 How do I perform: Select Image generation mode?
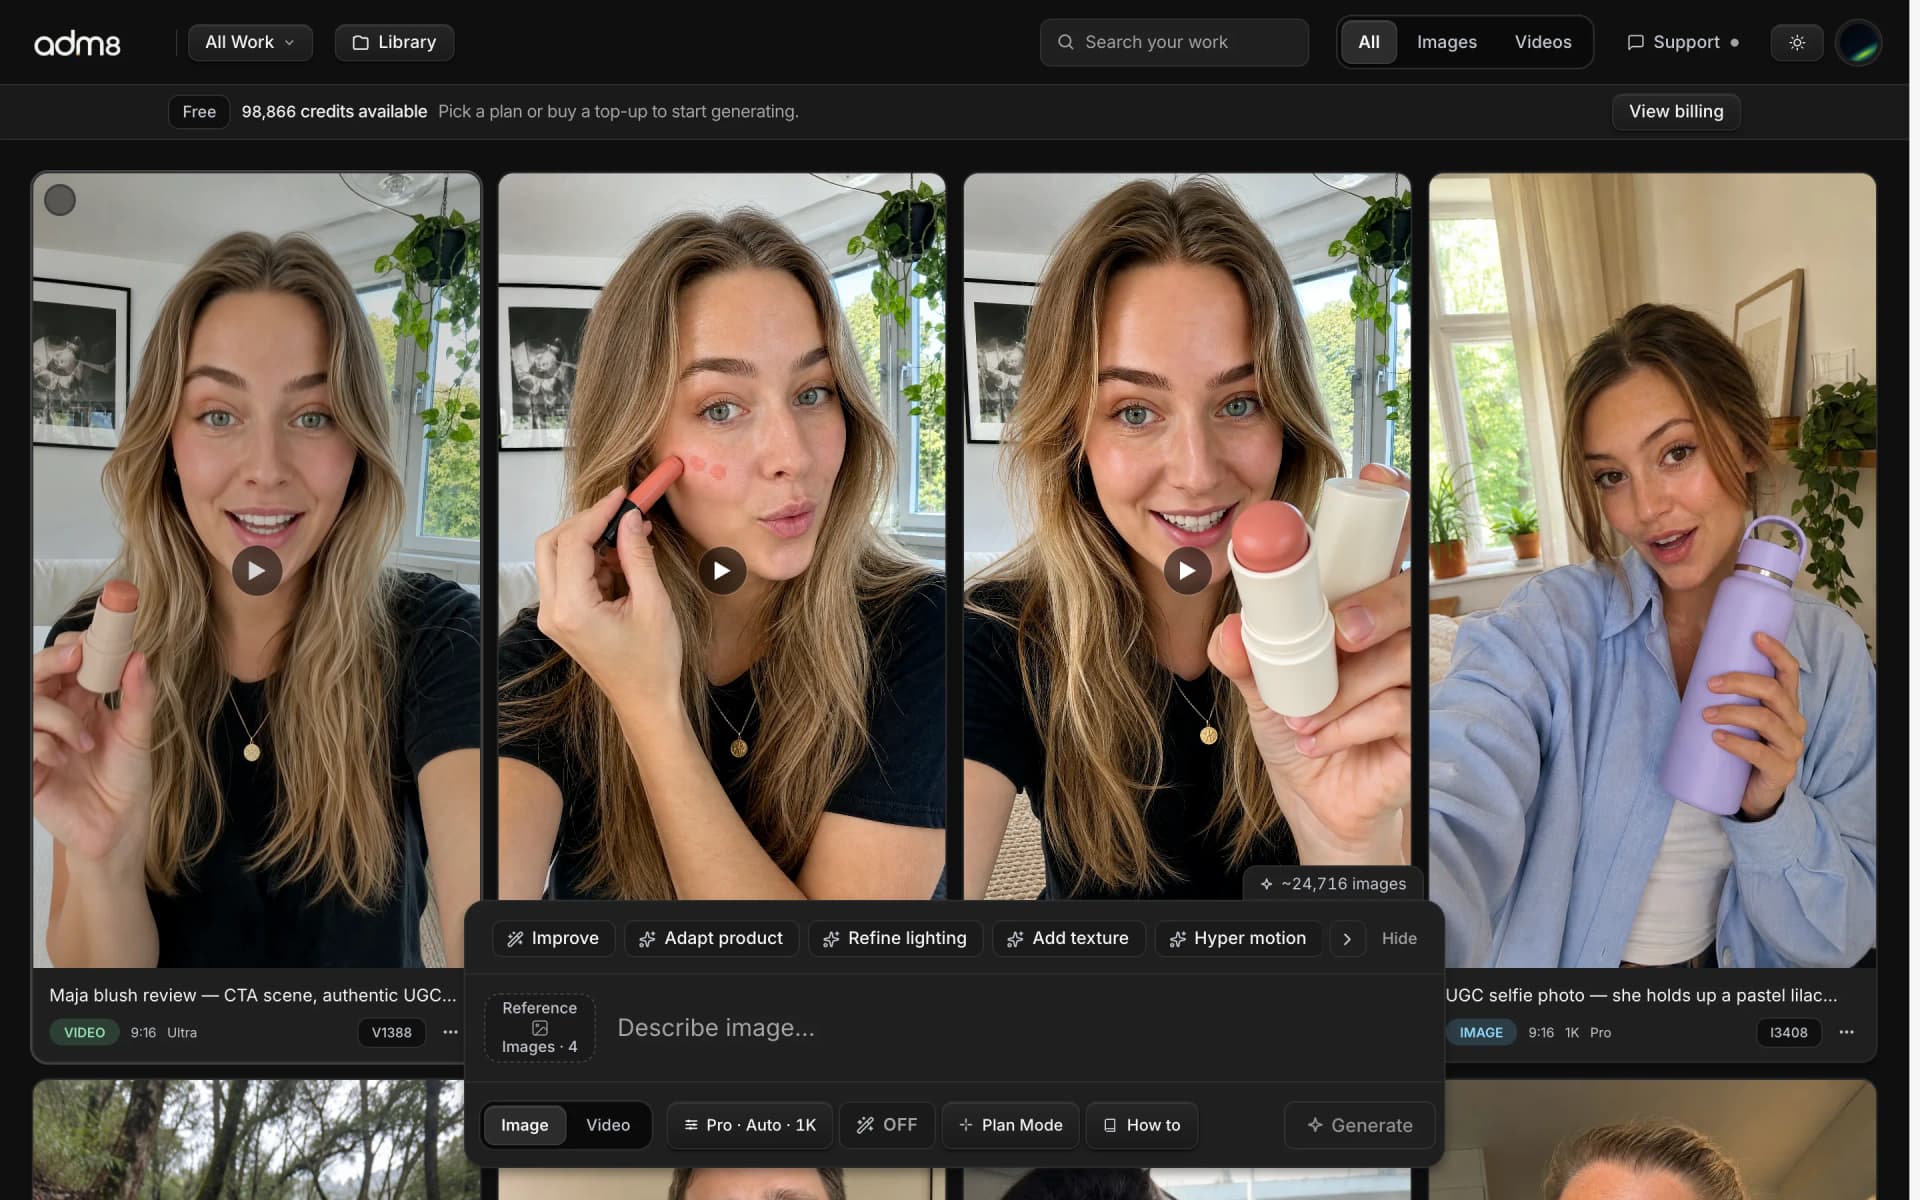pos(524,1125)
